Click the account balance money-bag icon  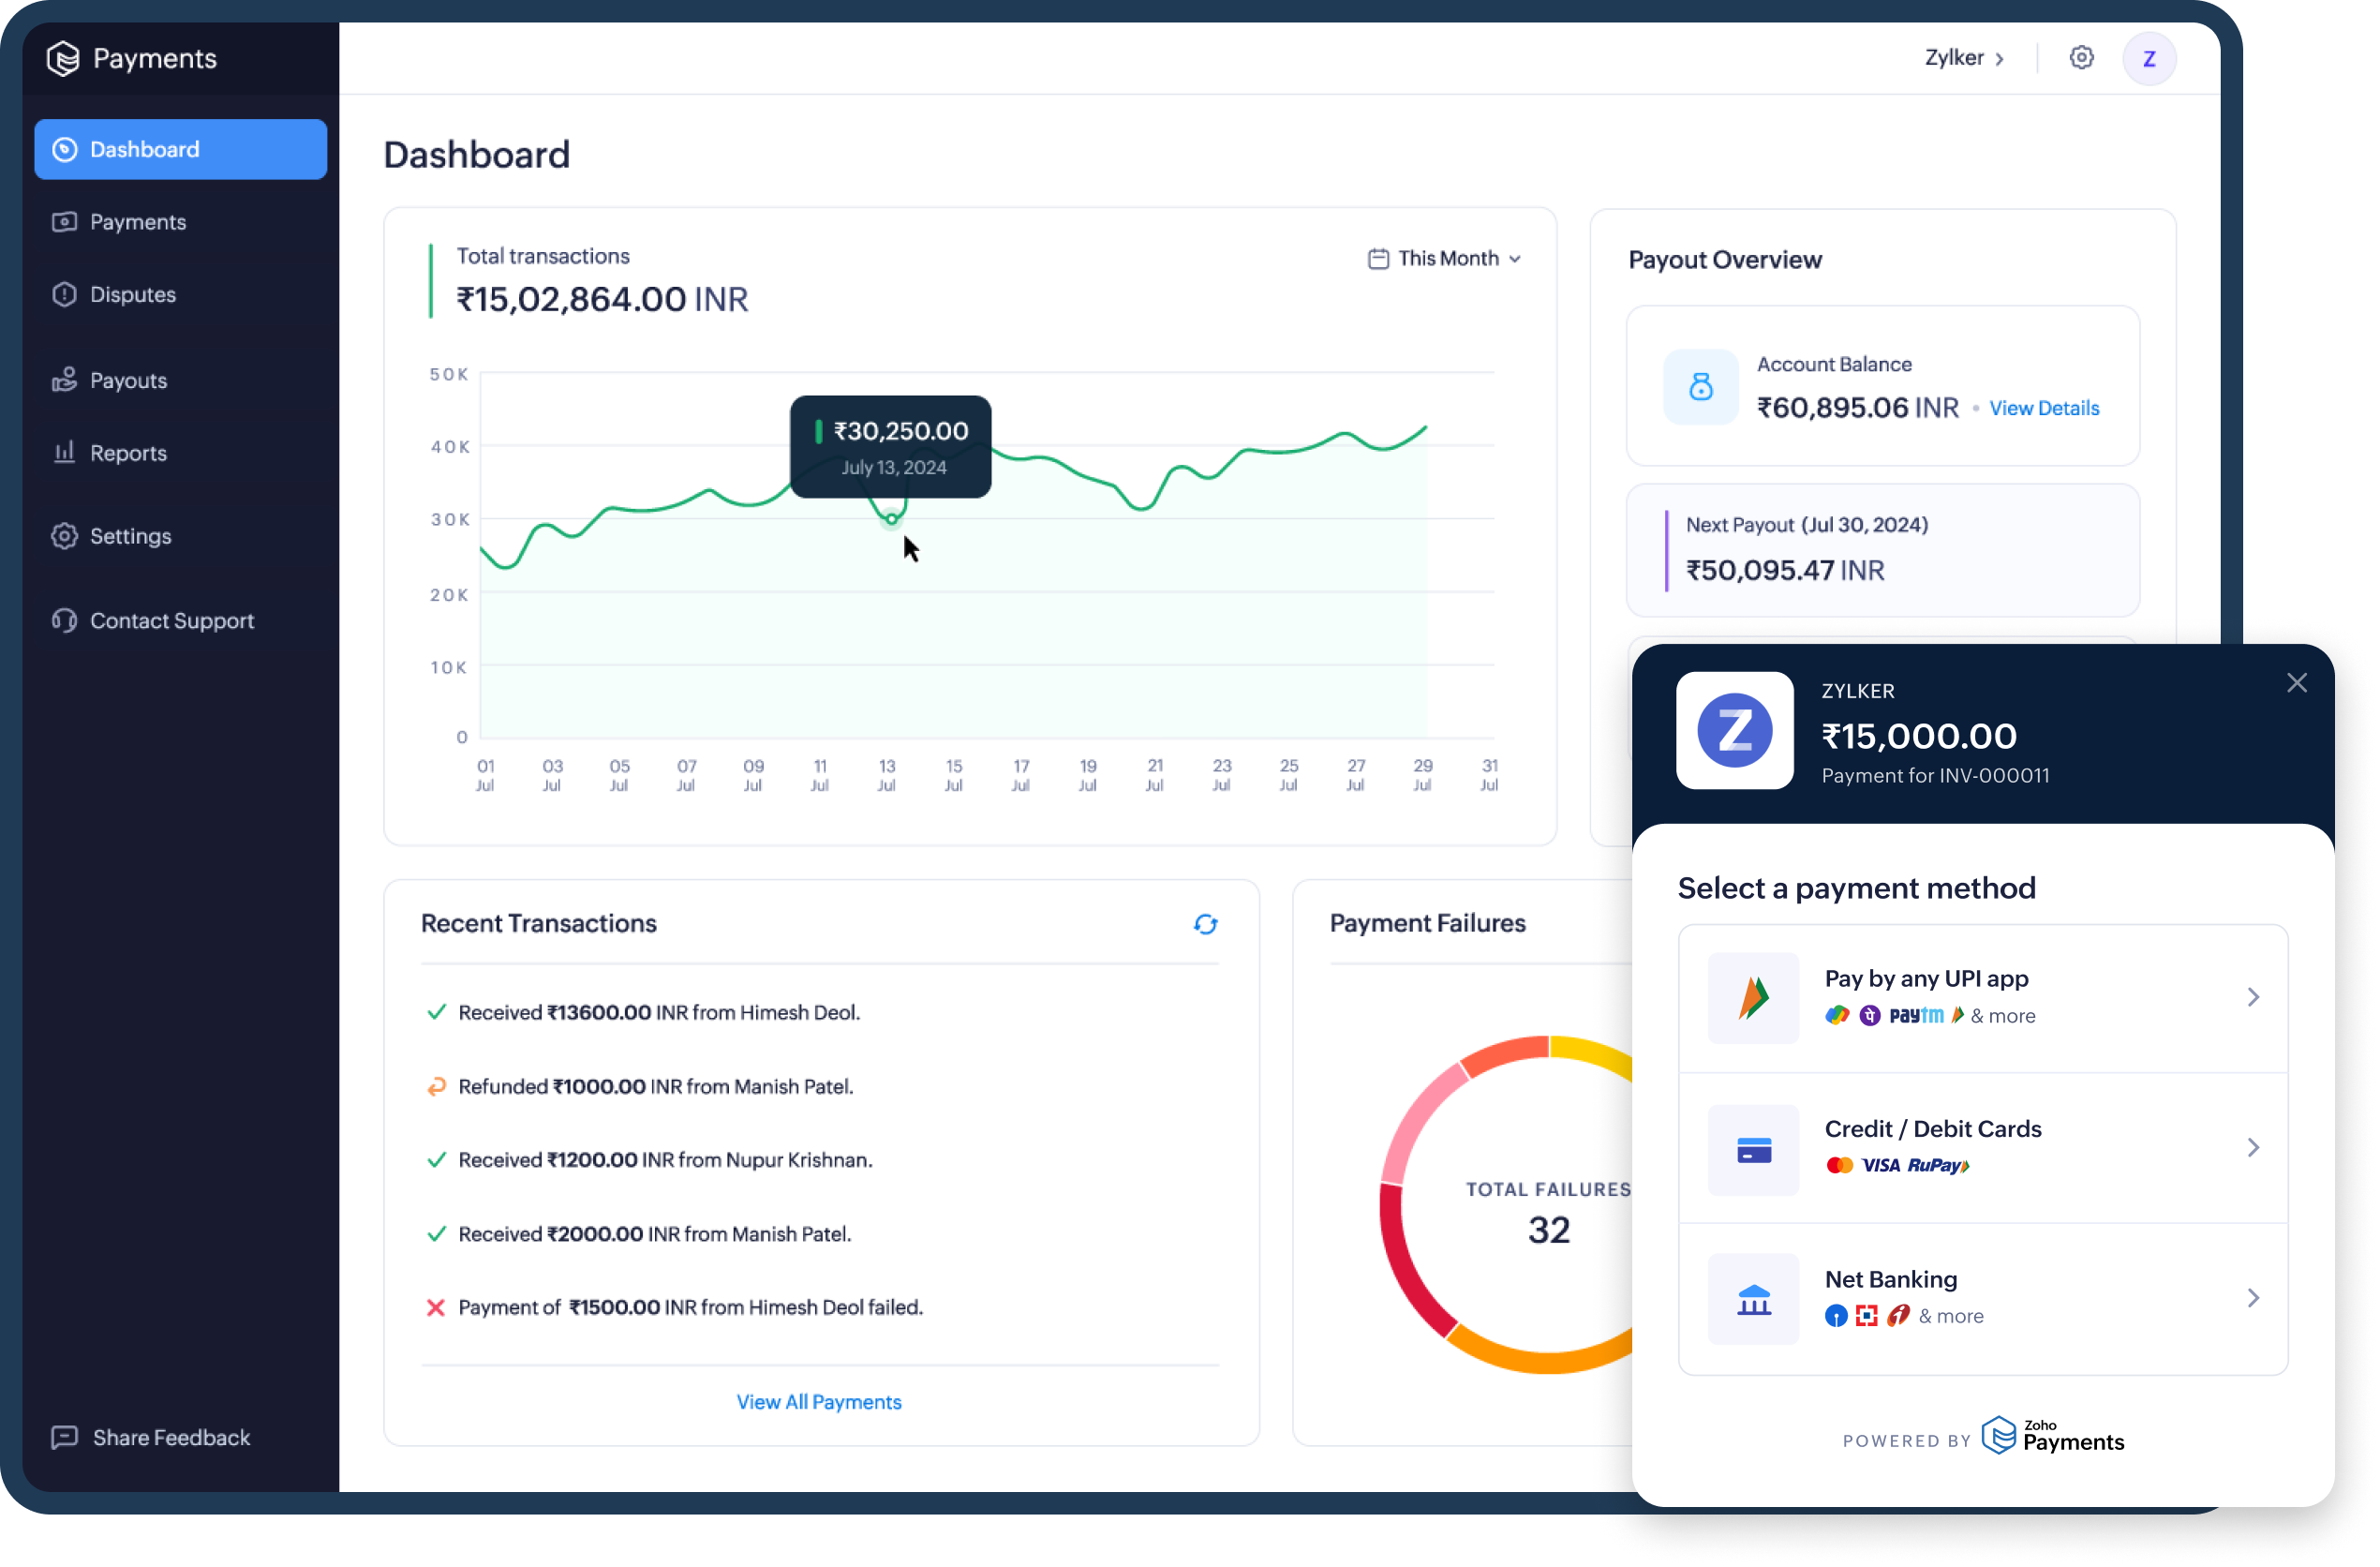tap(1700, 387)
